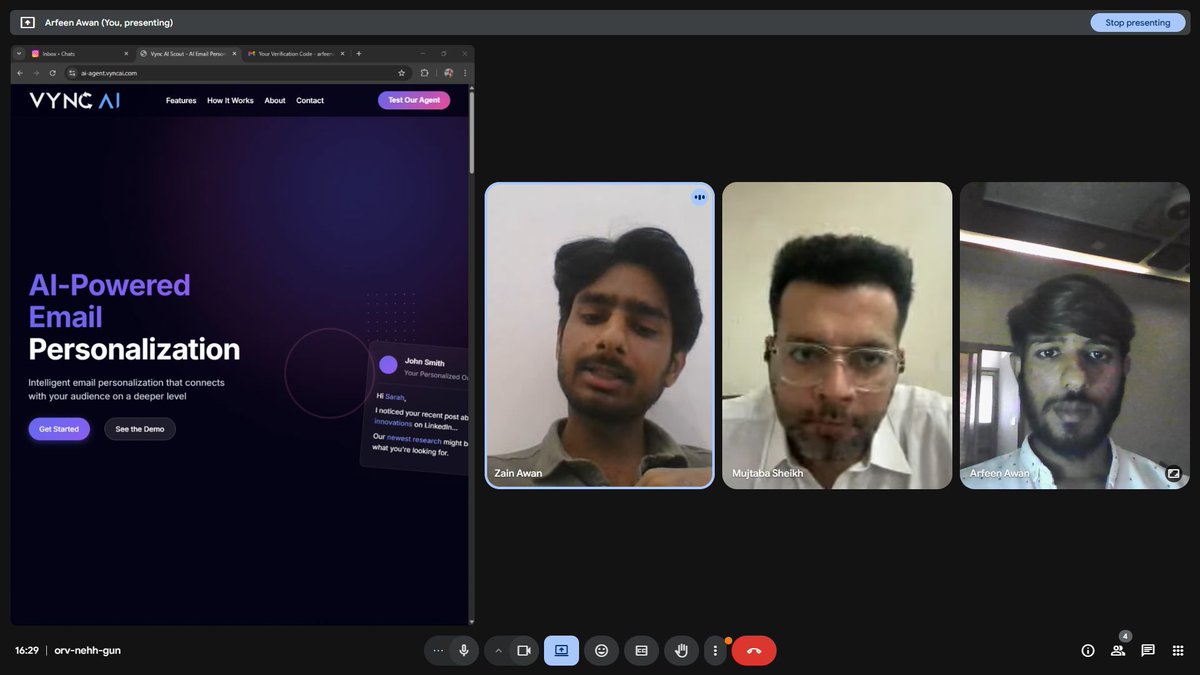This screenshot has width=1200, height=675.
Task: Open video settings via the camera chevron
Action: click(x=498, y=650)
